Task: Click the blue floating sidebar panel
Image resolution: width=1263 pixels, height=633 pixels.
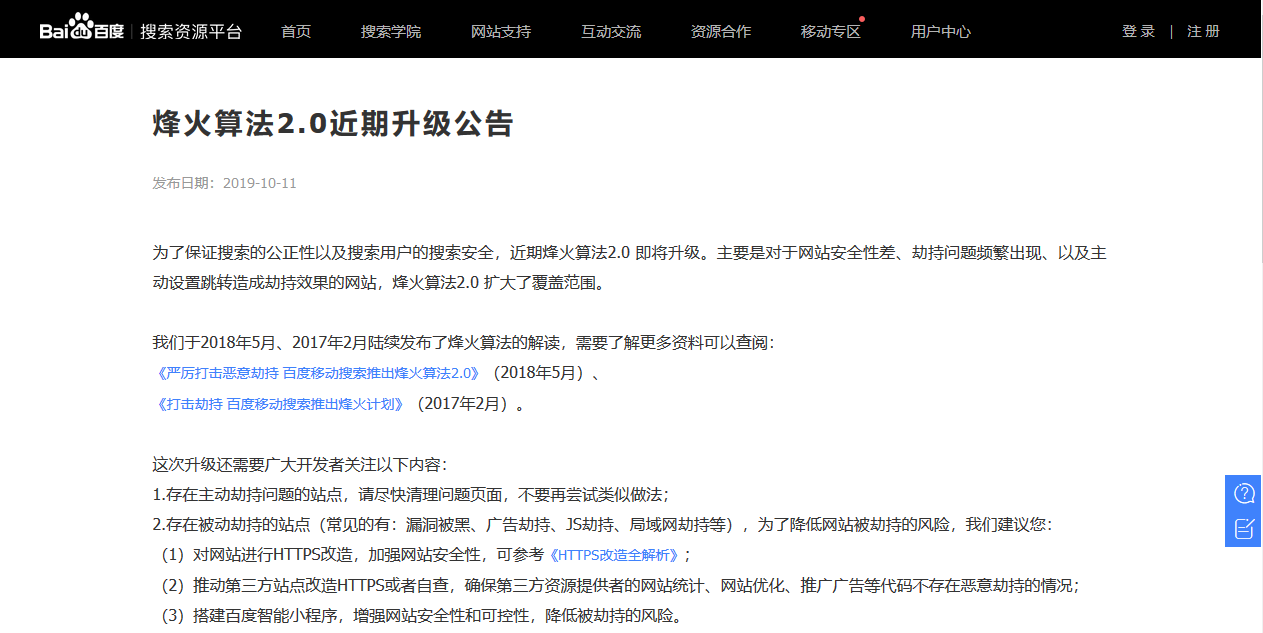Action: 1243,511
